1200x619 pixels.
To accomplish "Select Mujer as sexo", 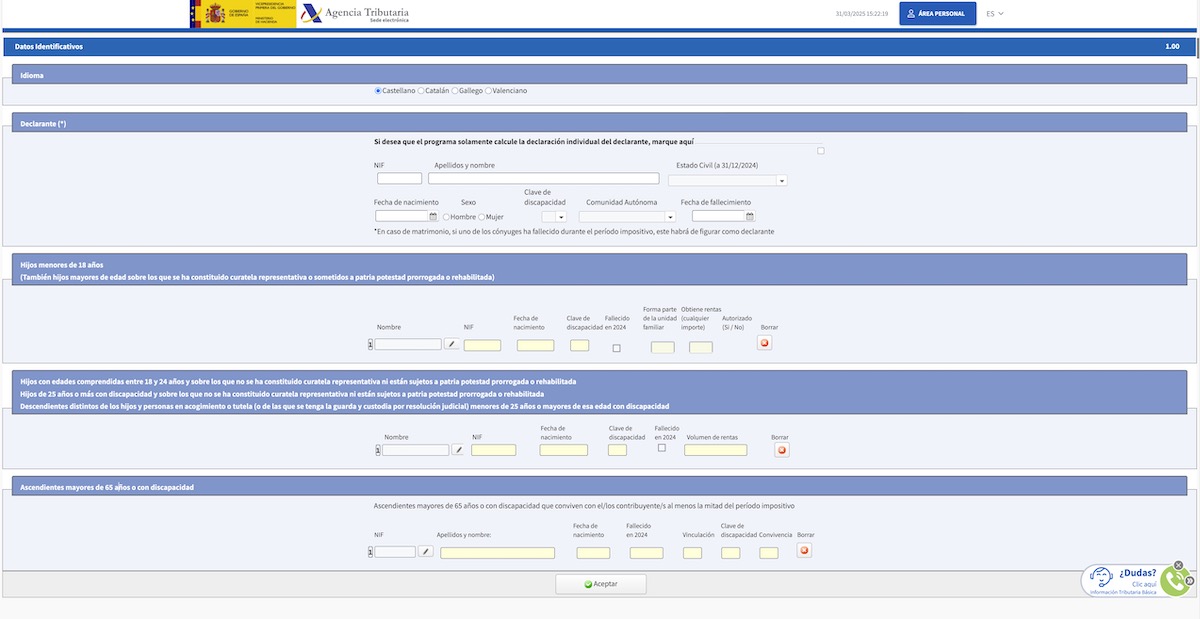I will [482, 217].
